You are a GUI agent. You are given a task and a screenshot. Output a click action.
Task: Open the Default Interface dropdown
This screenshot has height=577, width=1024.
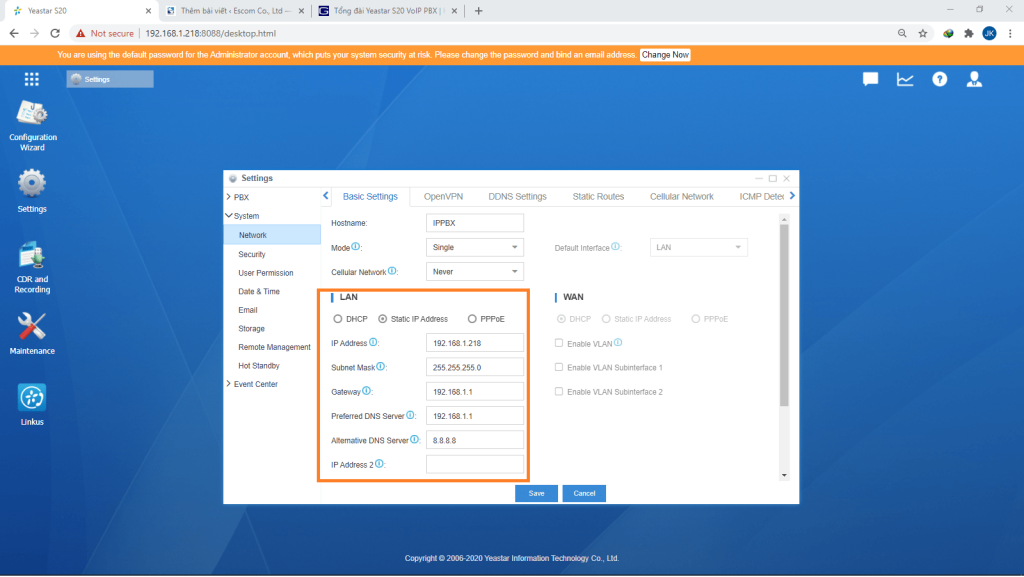pyautogui.click(x=699, y=247)
